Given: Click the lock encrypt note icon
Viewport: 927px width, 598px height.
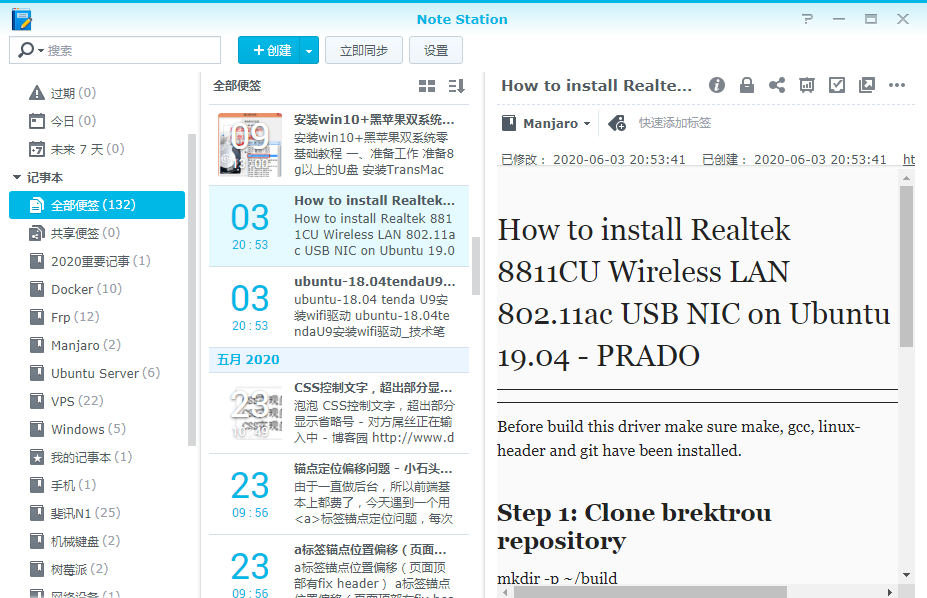Looking at the screenshot, I should point(747,86).
